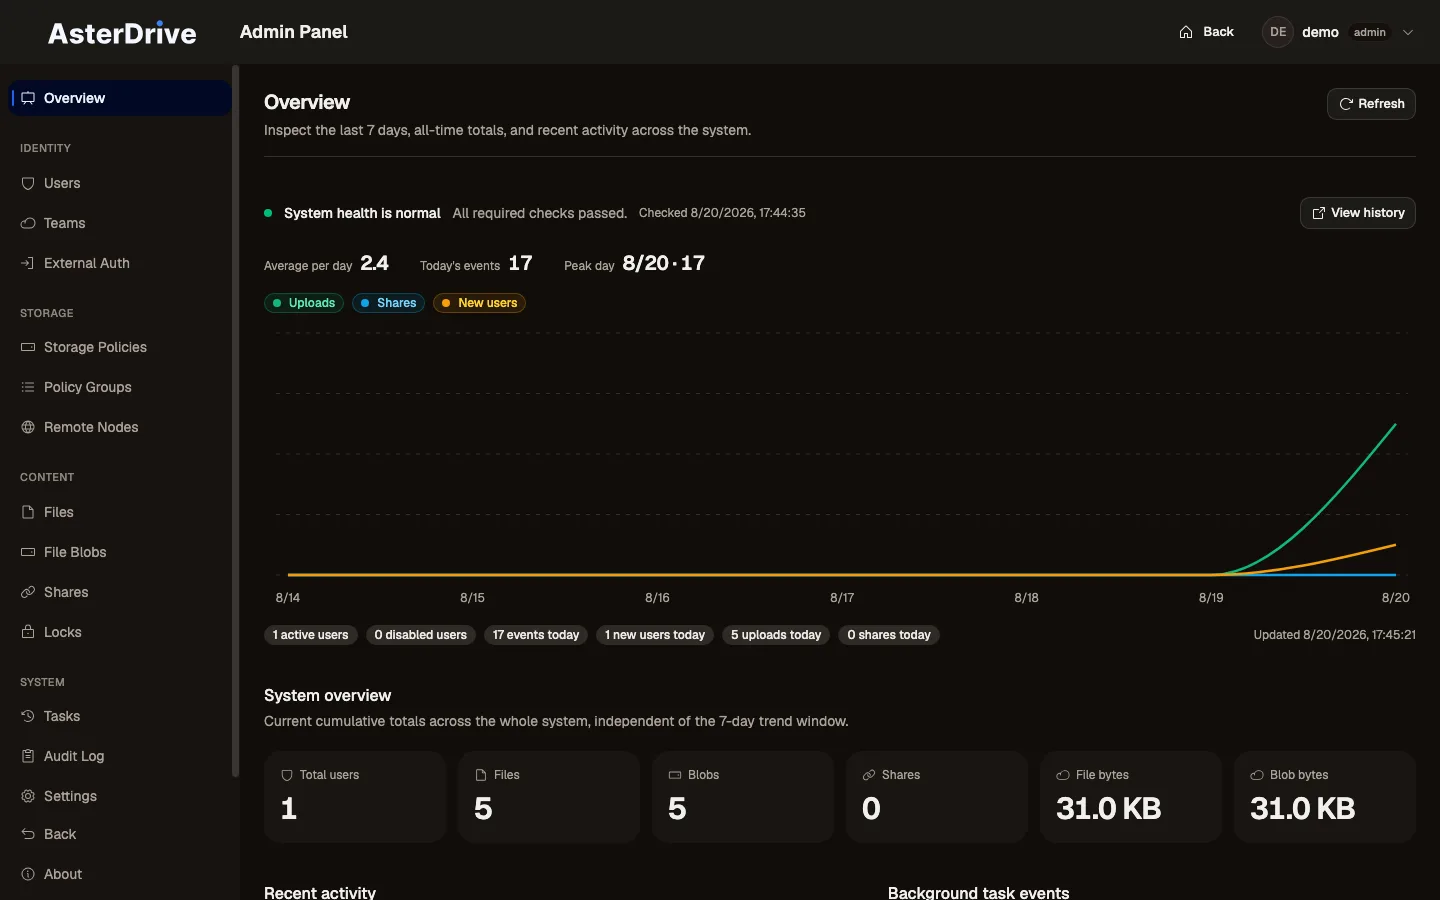
Task: Click the System health is normal text
Action: pyautogui.click(x=362, y=213)
